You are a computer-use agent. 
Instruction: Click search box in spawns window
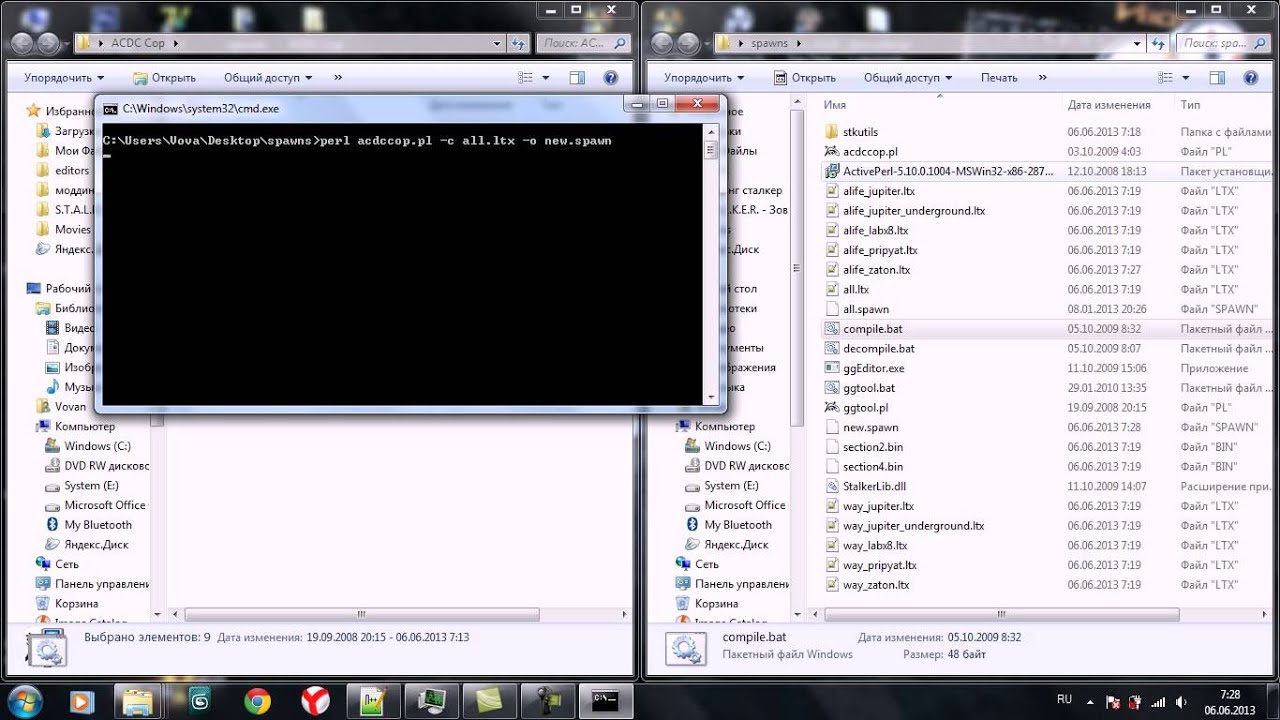coord(1224,44)
